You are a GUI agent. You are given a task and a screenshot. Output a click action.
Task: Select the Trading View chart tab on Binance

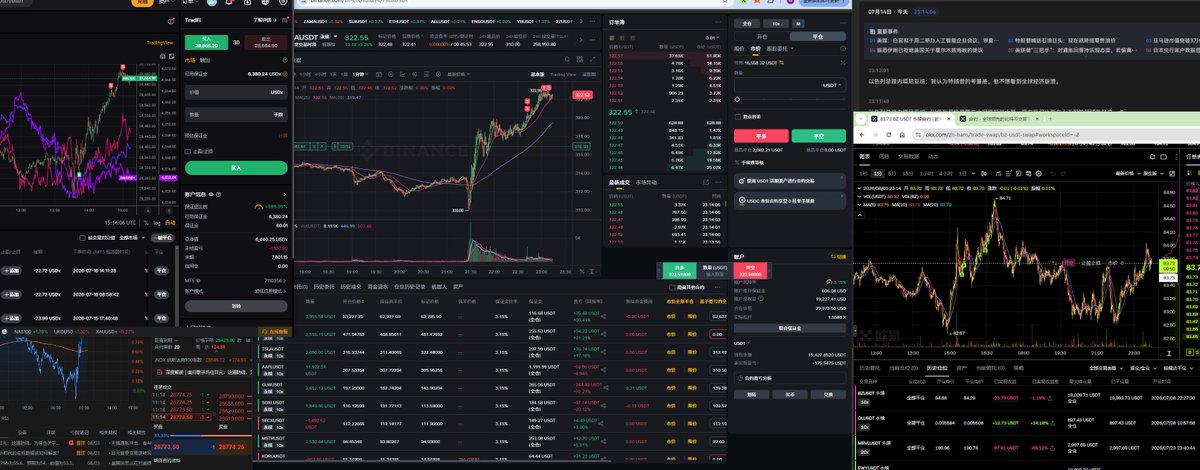(563, 74)
